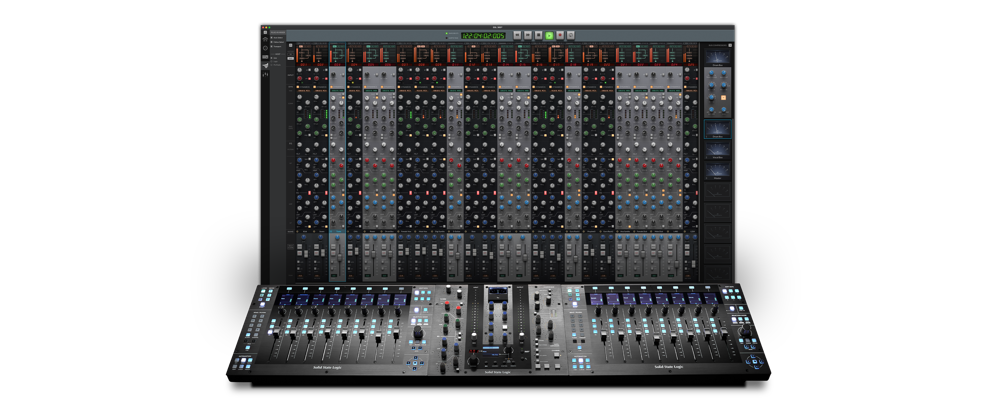Select the highlighted grey channel strip 003
1000x410 pixels.
pos(337,163)
